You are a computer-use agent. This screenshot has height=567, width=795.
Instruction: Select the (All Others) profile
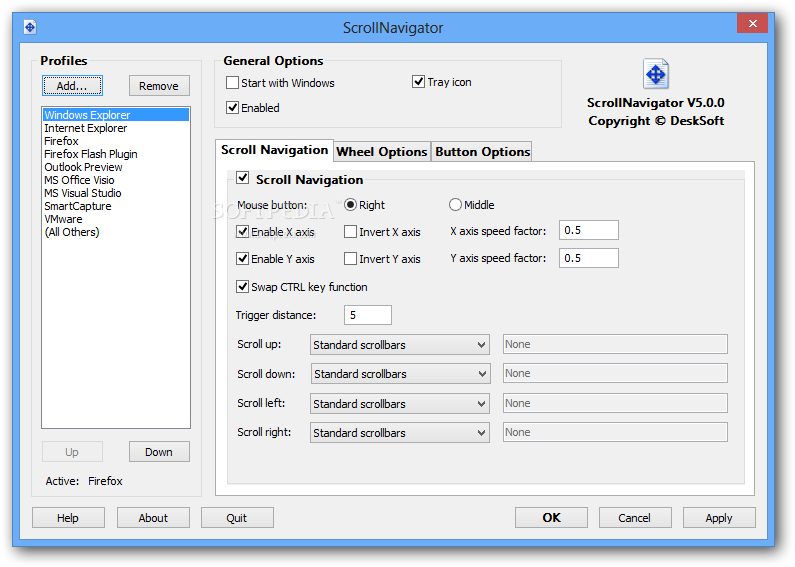(x=116, y=232)
